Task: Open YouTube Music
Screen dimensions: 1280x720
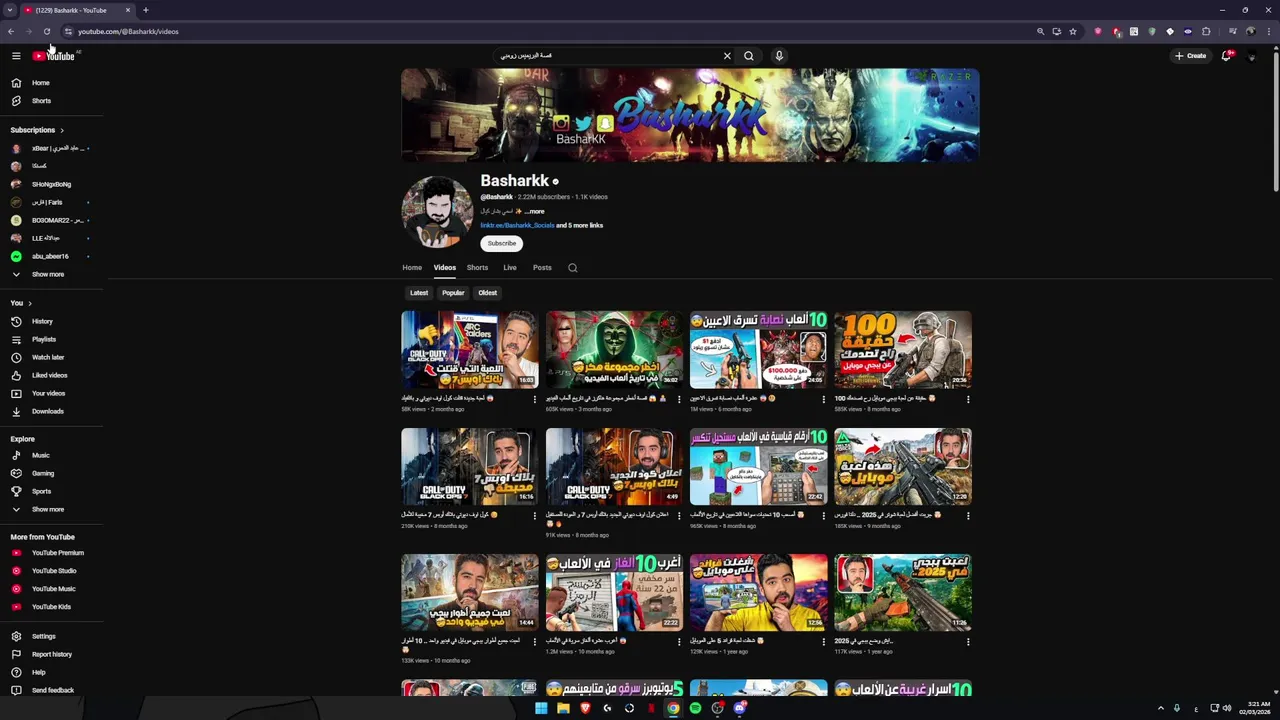Action: (52, 589)
